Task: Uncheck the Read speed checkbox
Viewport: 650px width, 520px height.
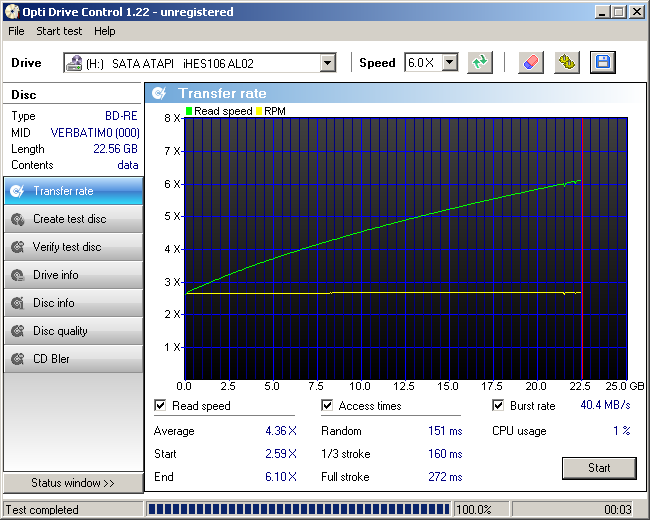Action: [x=160, y=405]
